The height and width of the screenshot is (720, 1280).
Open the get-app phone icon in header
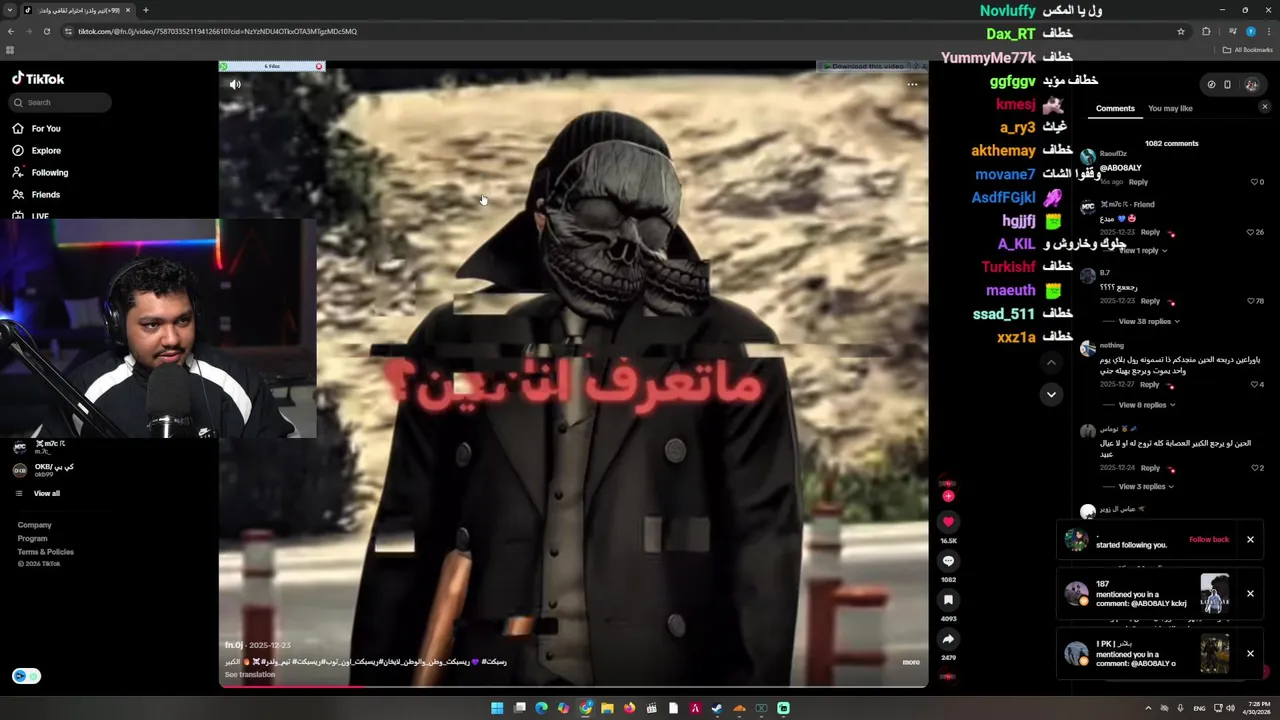pos(1227,85)
